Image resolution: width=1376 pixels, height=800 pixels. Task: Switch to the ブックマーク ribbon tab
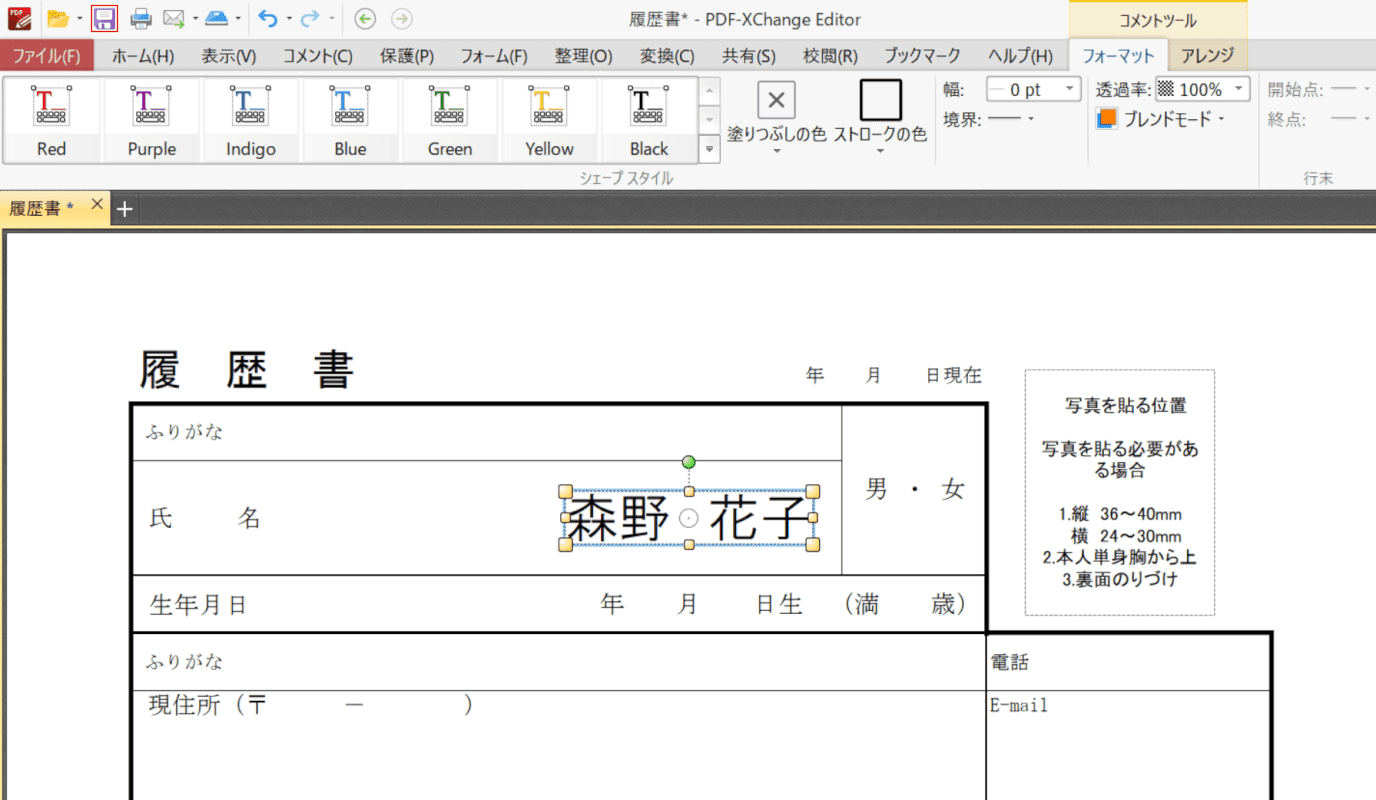point(922,56)
